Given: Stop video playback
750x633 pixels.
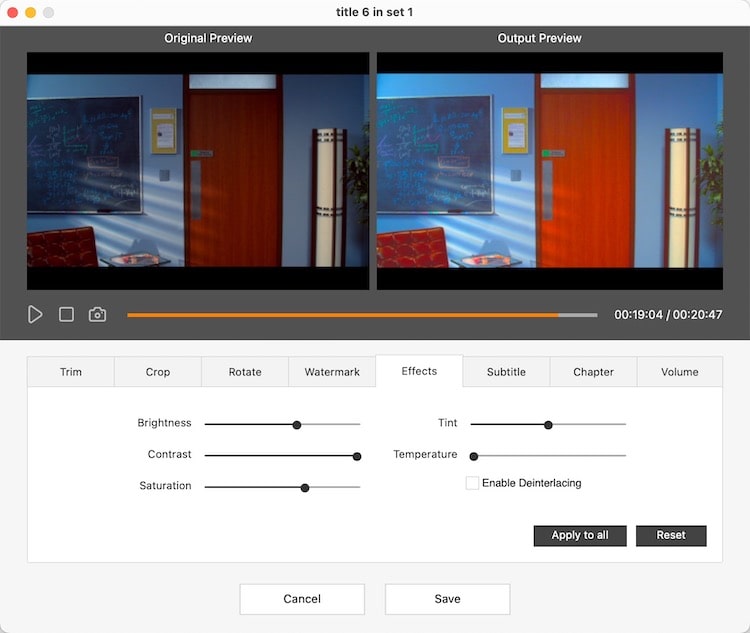Looking at the screenshot, I should (x=66, y=314).
